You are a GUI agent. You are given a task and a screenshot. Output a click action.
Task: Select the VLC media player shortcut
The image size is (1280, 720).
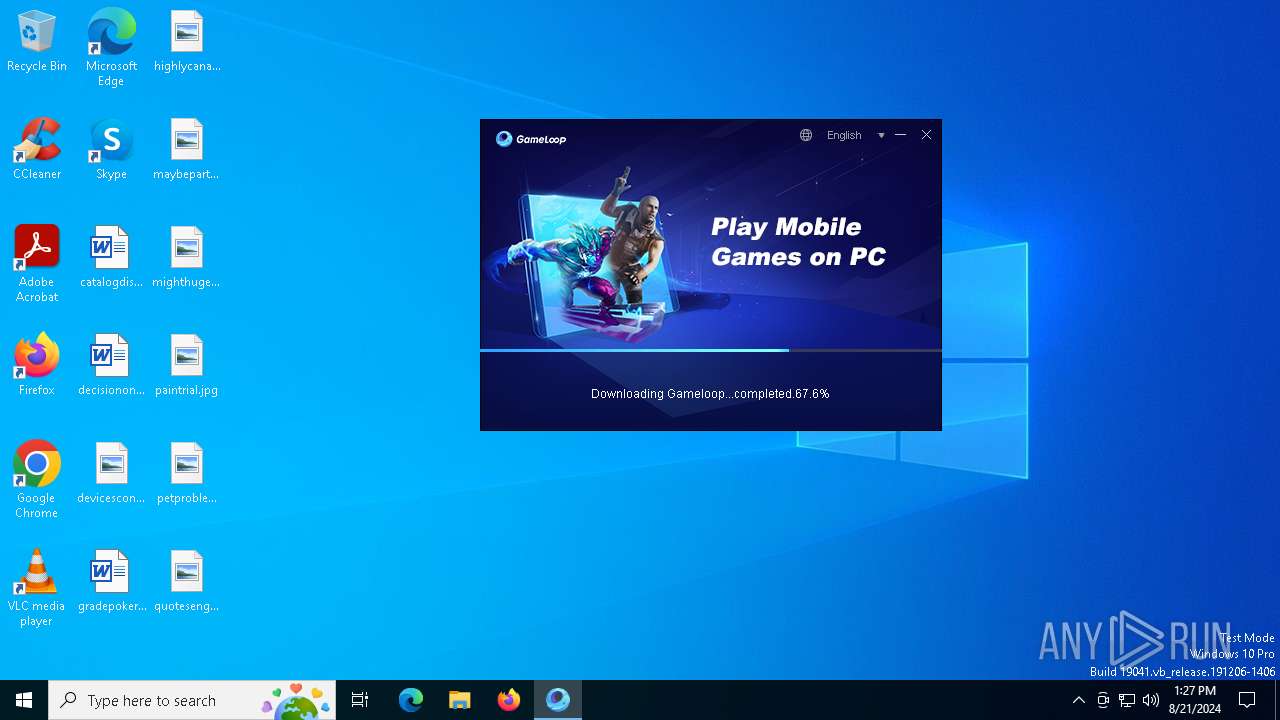point(37,588)
